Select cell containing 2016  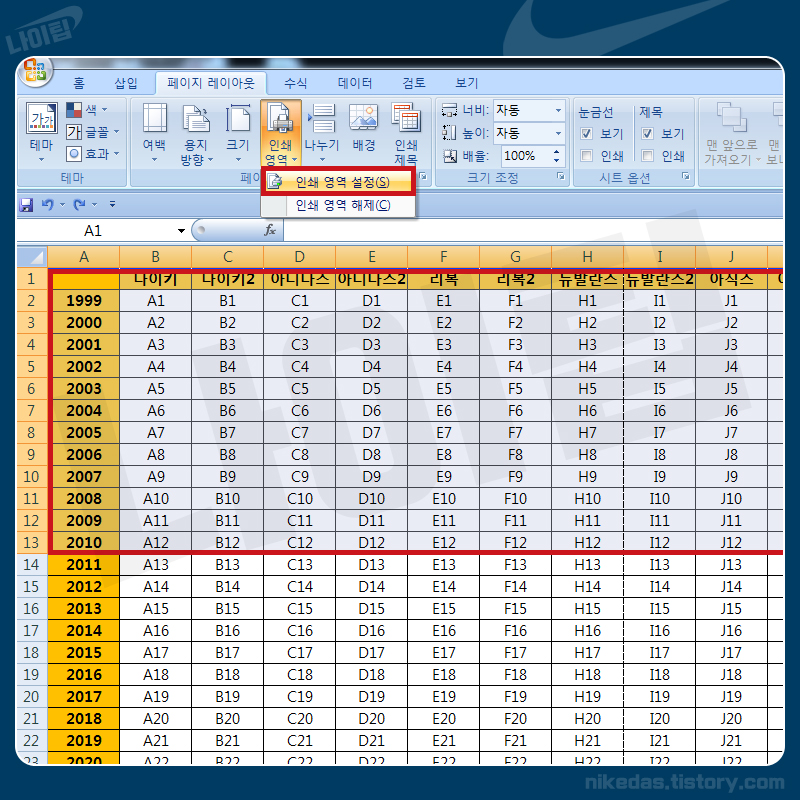[x=84, y=674]
